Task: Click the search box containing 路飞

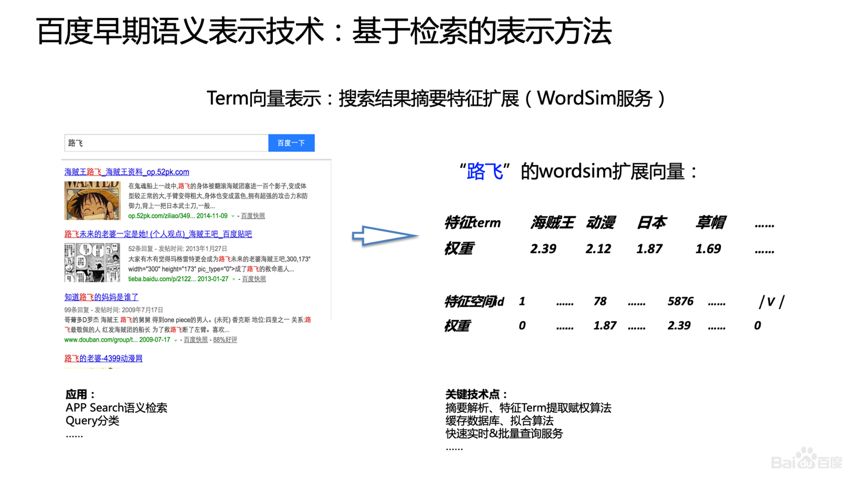Action: (x=166, y=143)
